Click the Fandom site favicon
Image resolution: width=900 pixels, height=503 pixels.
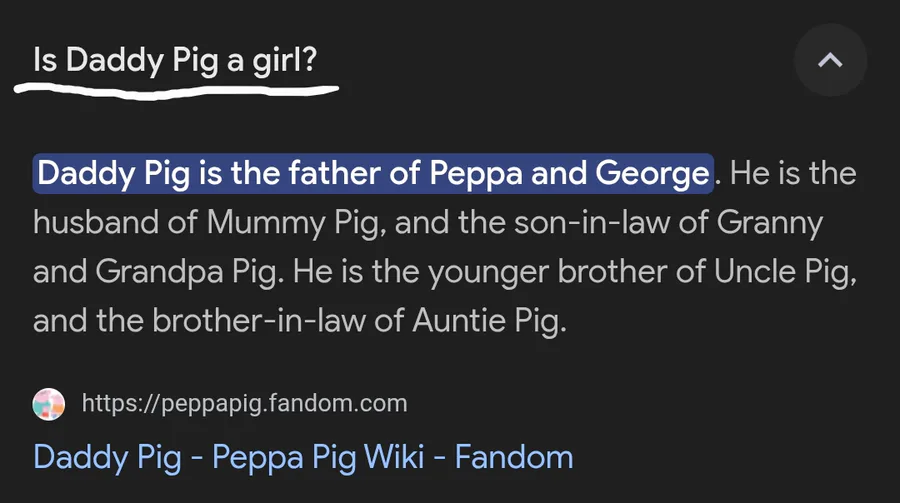click(49, 404)
